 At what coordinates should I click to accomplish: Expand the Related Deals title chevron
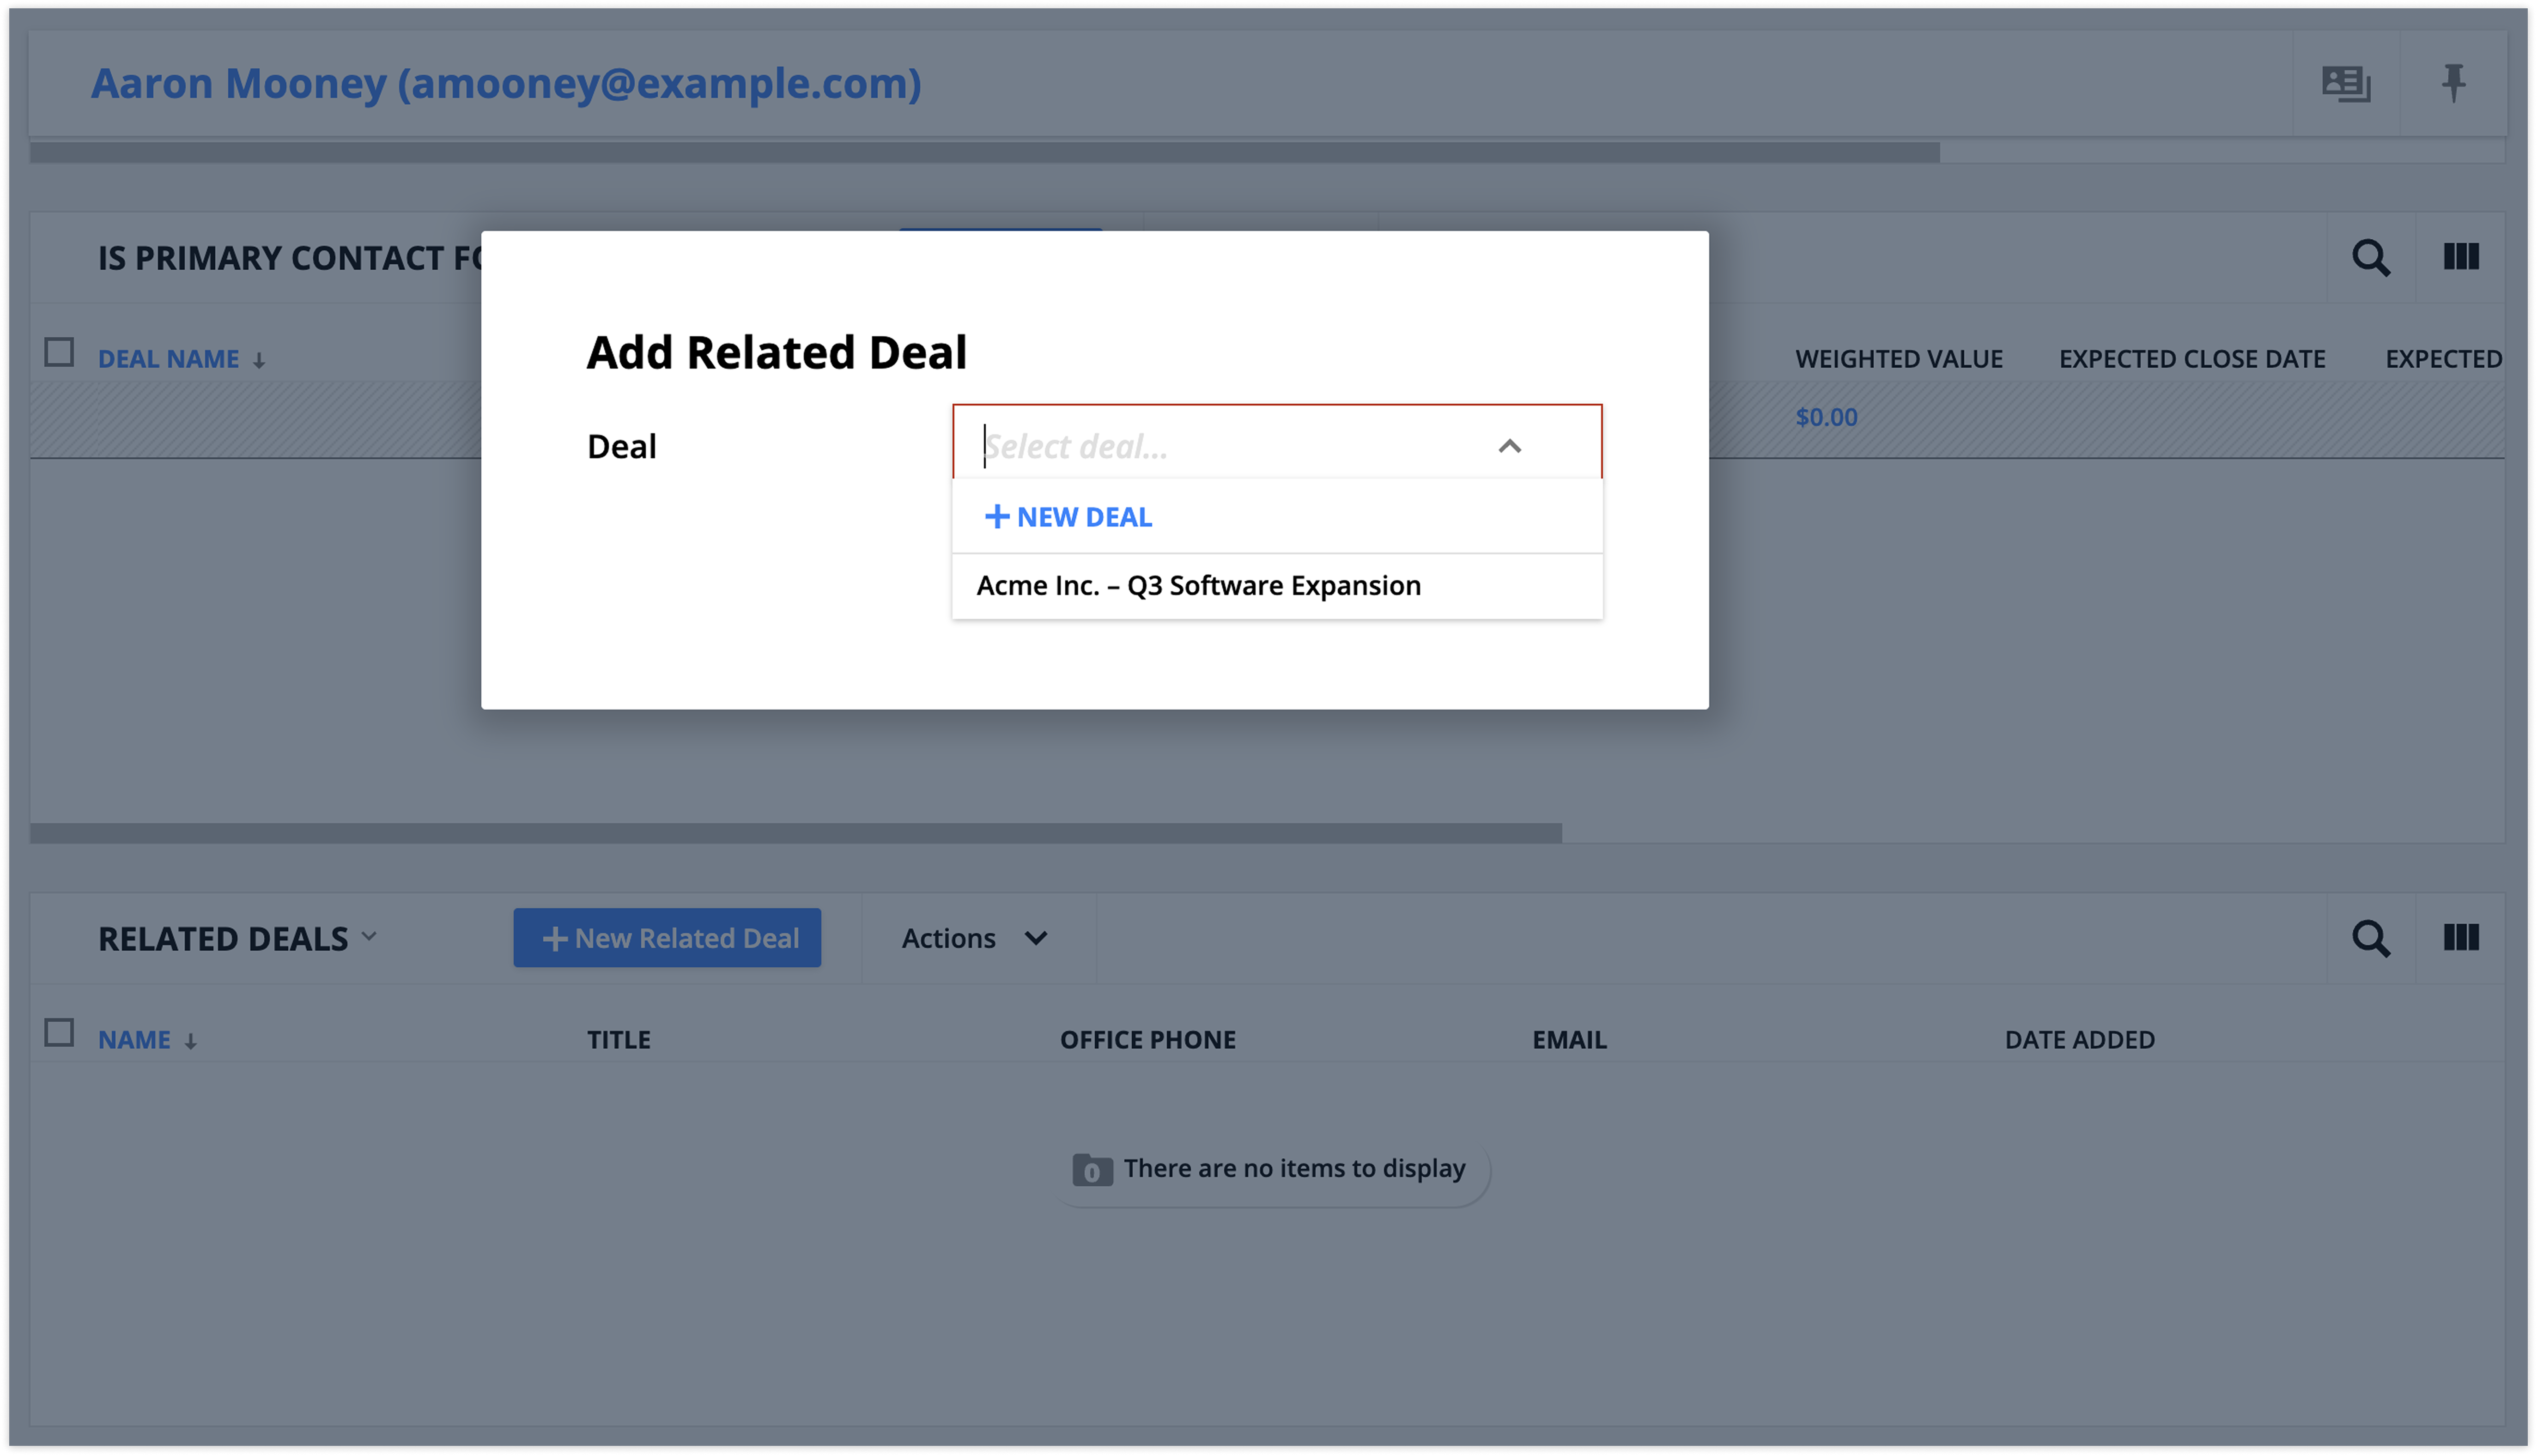pos(369,937)
